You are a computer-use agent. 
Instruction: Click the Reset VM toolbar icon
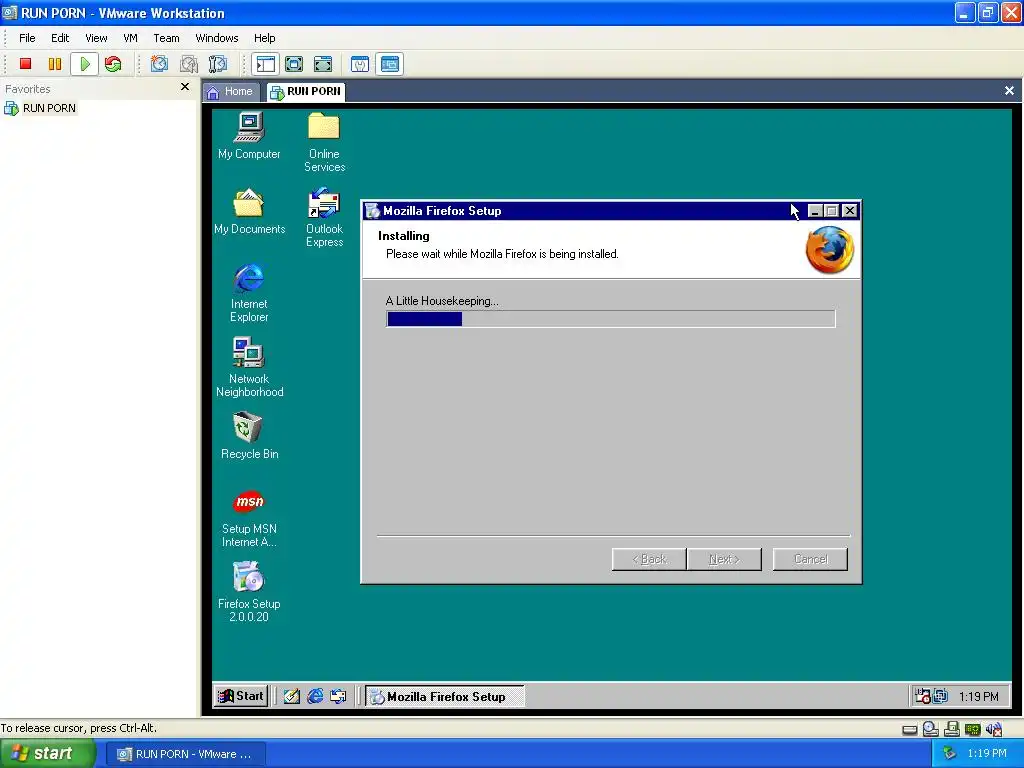coord(113,64)
